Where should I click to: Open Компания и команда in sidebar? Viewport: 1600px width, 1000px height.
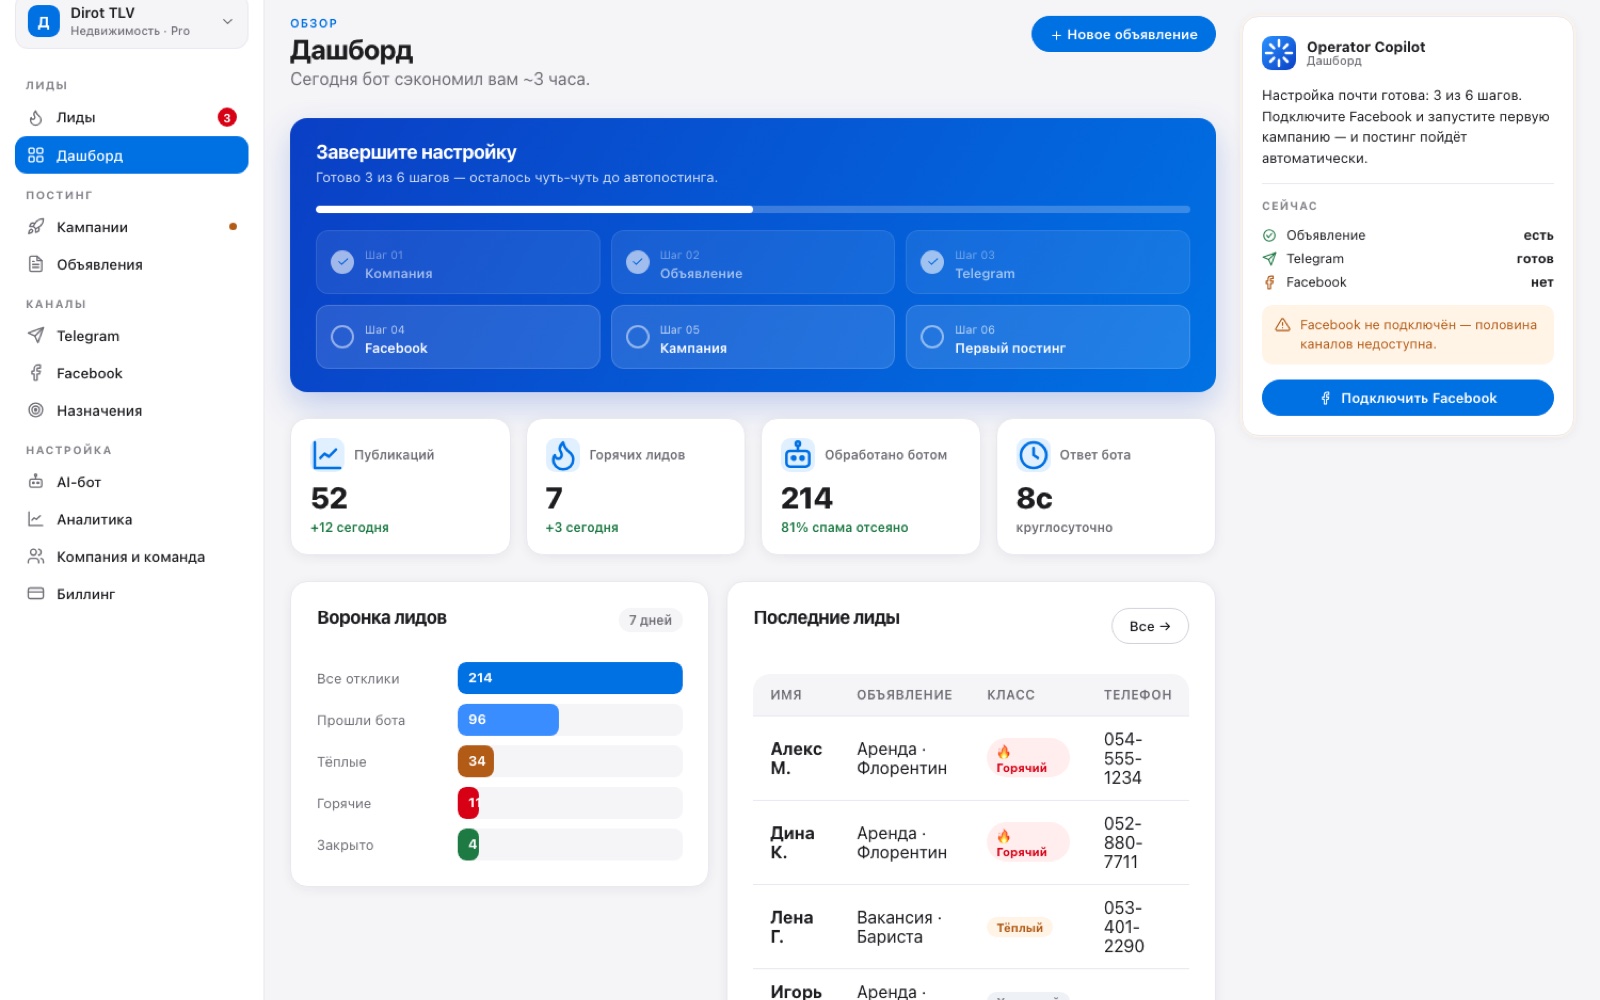pyautogui.click(x=131, y=556)
